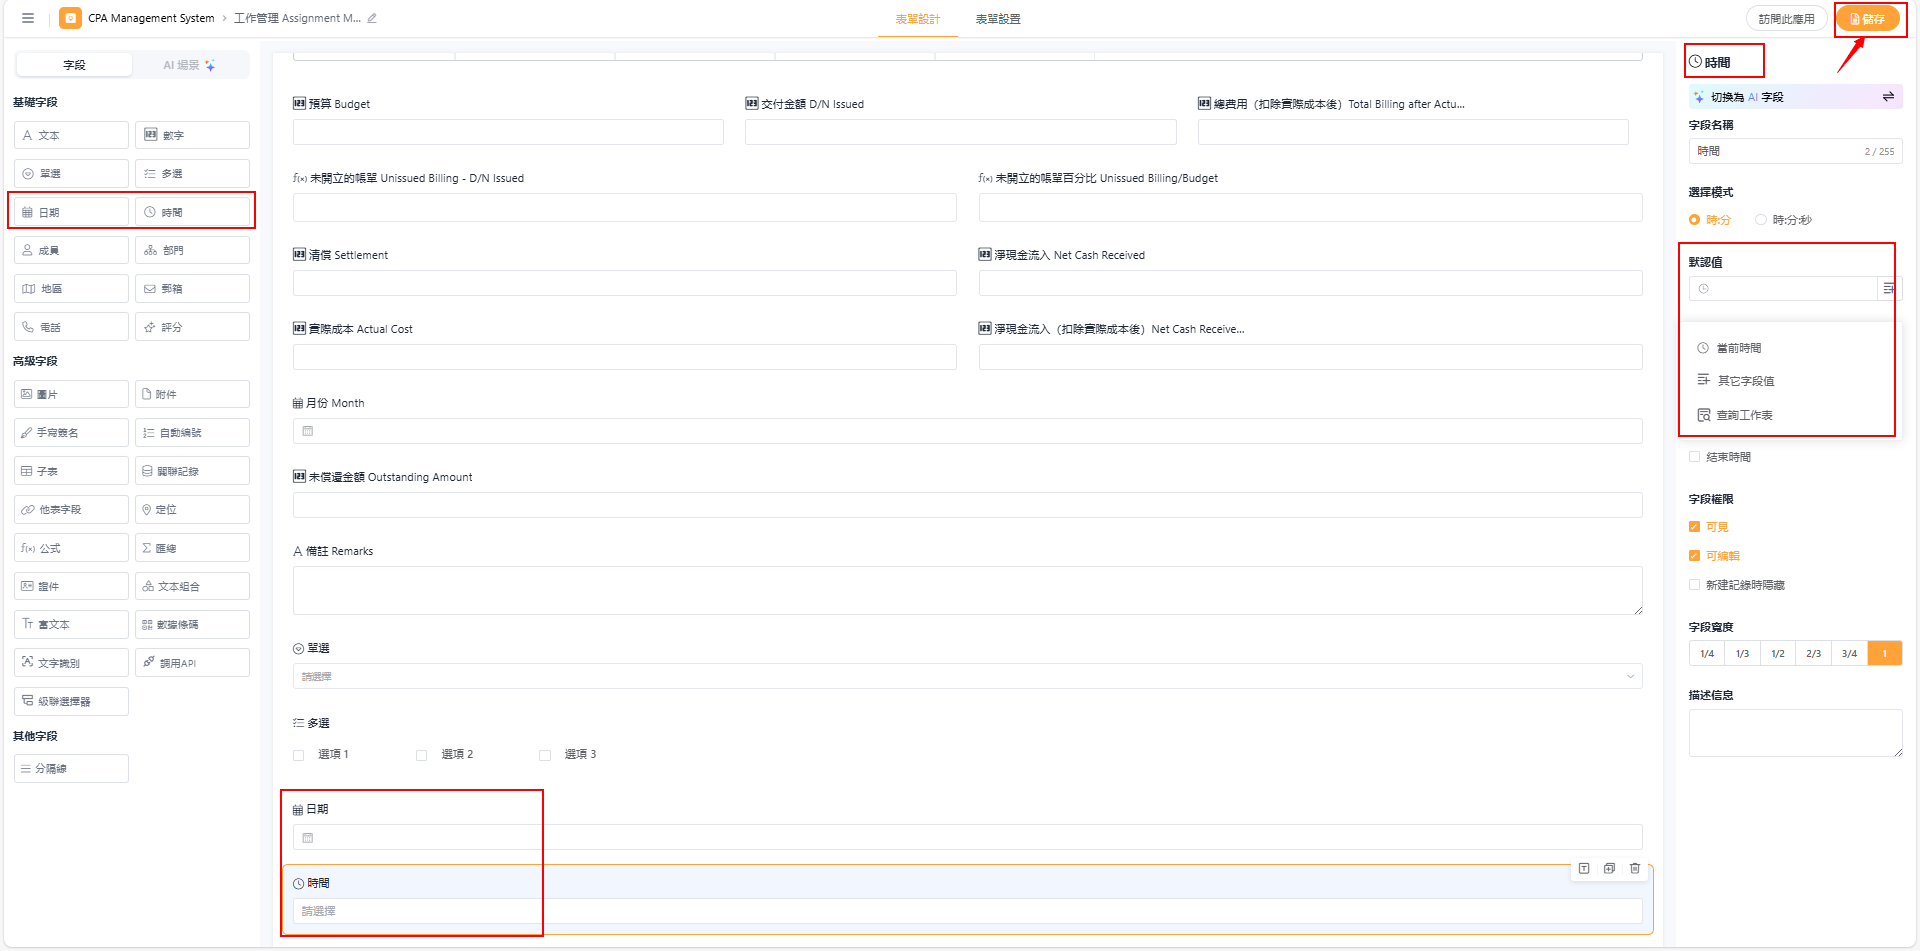This screenshot has width=1920, height=951.
Task: Delete the selected 時間 field via trash icon
Action: click(1635, 868)
